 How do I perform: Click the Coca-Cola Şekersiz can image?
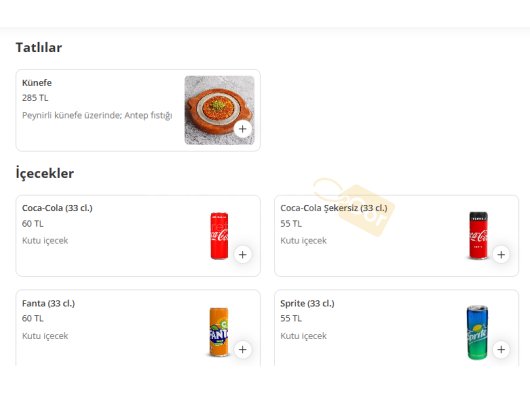tap(478, 236)
